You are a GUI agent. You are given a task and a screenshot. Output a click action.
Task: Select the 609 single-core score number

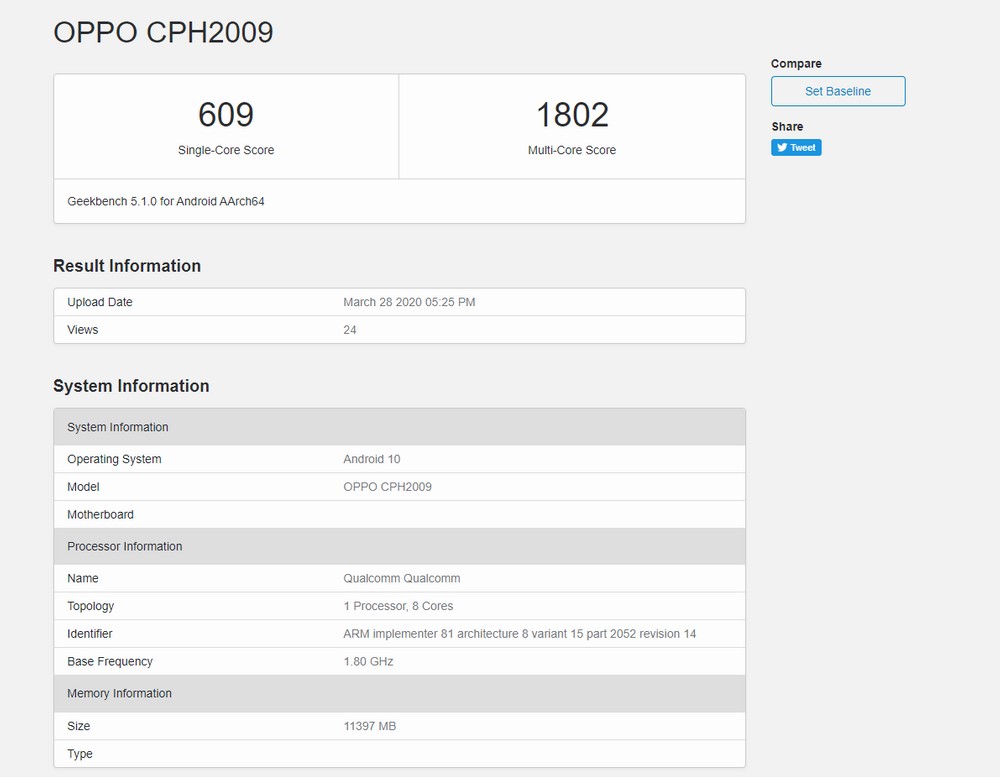(x=226, y=115)
